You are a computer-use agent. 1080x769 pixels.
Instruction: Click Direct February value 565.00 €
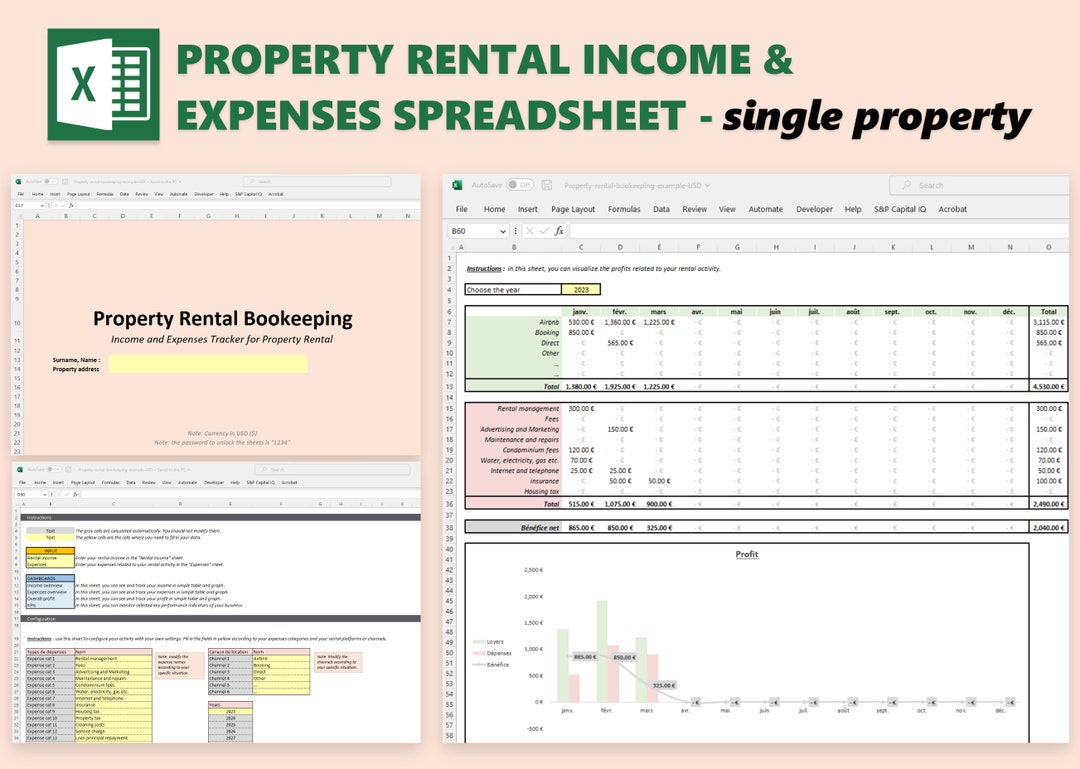click(619, 342)
